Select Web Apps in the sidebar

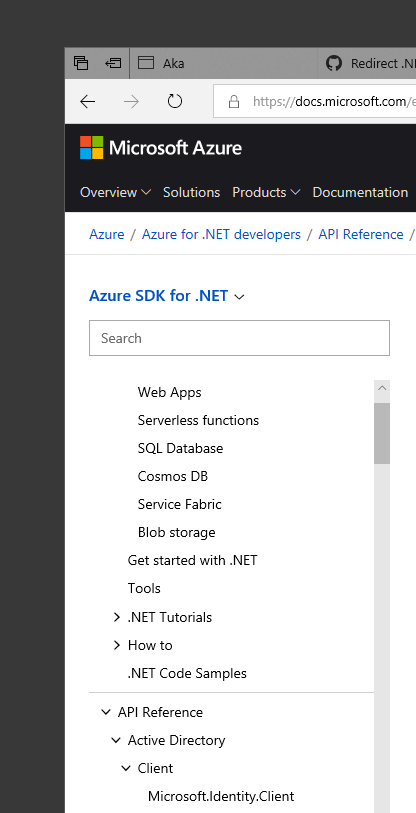[x=170, y=393]
